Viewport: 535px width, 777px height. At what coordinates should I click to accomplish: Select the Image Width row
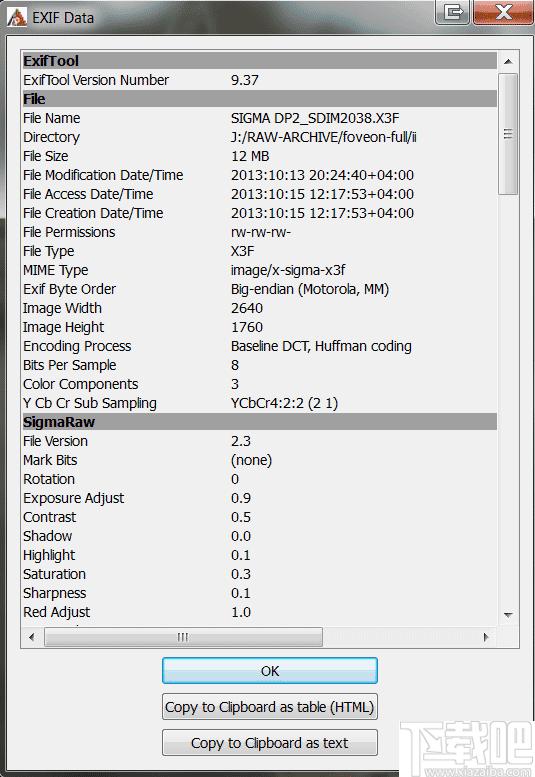coord(260,308)
